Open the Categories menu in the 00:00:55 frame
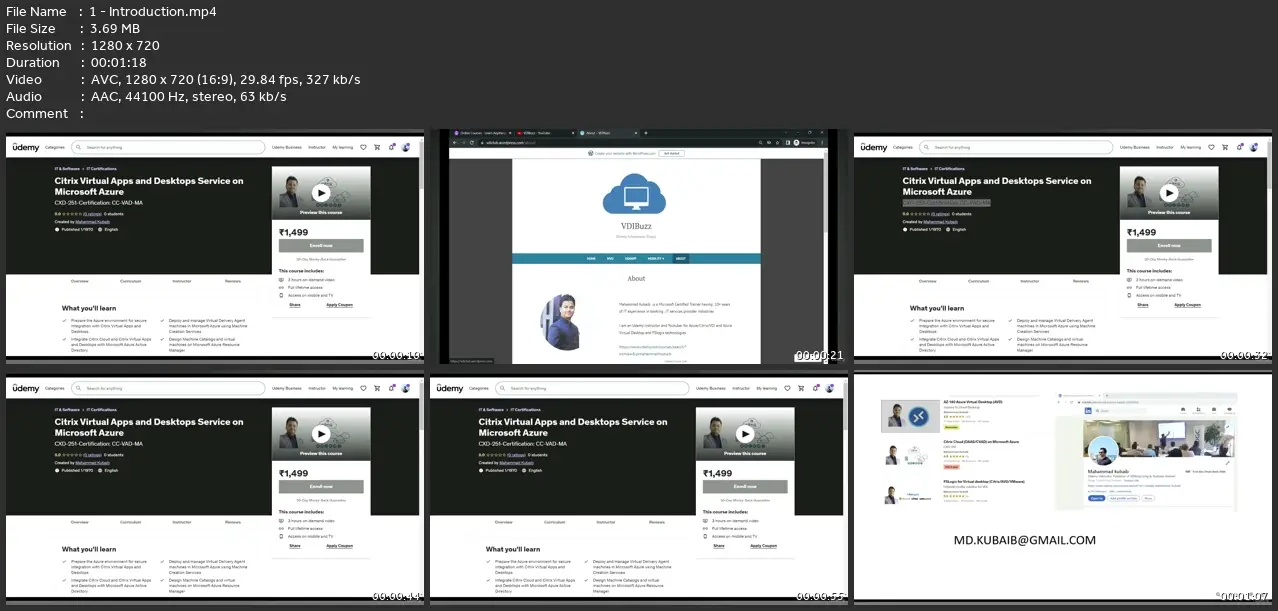The height and width of the screenshot is (611, 1278). (479, 388)
